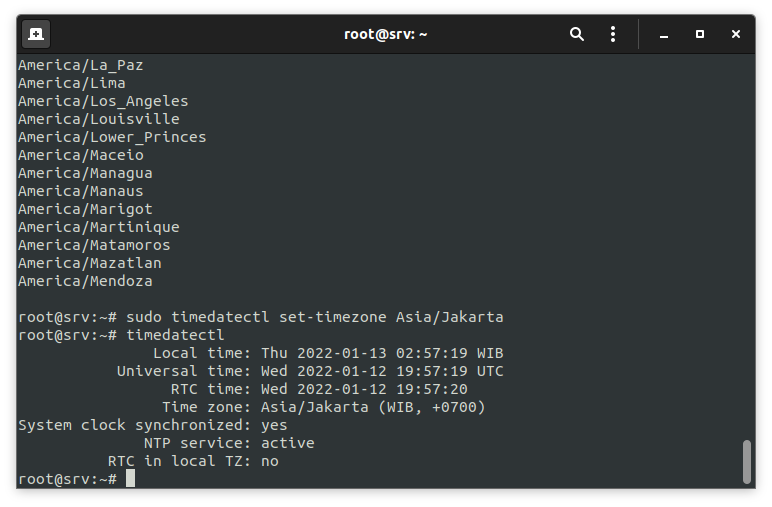
Task: Click the terminal scrollbar thumb
Action: (746, 461)
